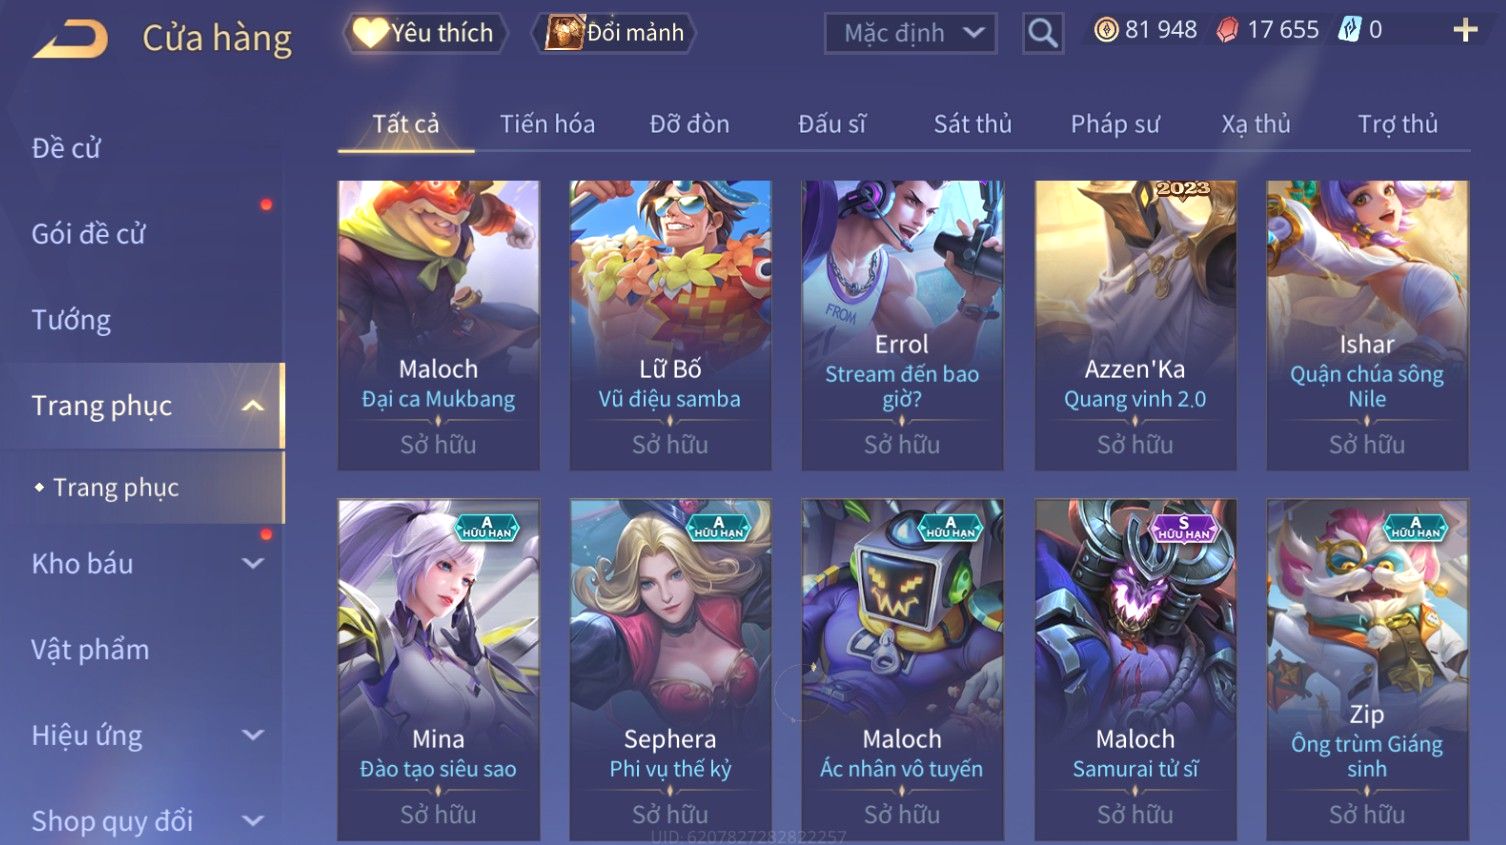Viewport: 1506px width, 845px height.
Task: Switch to the Sát thủ tab
Action: coord(972,124)
